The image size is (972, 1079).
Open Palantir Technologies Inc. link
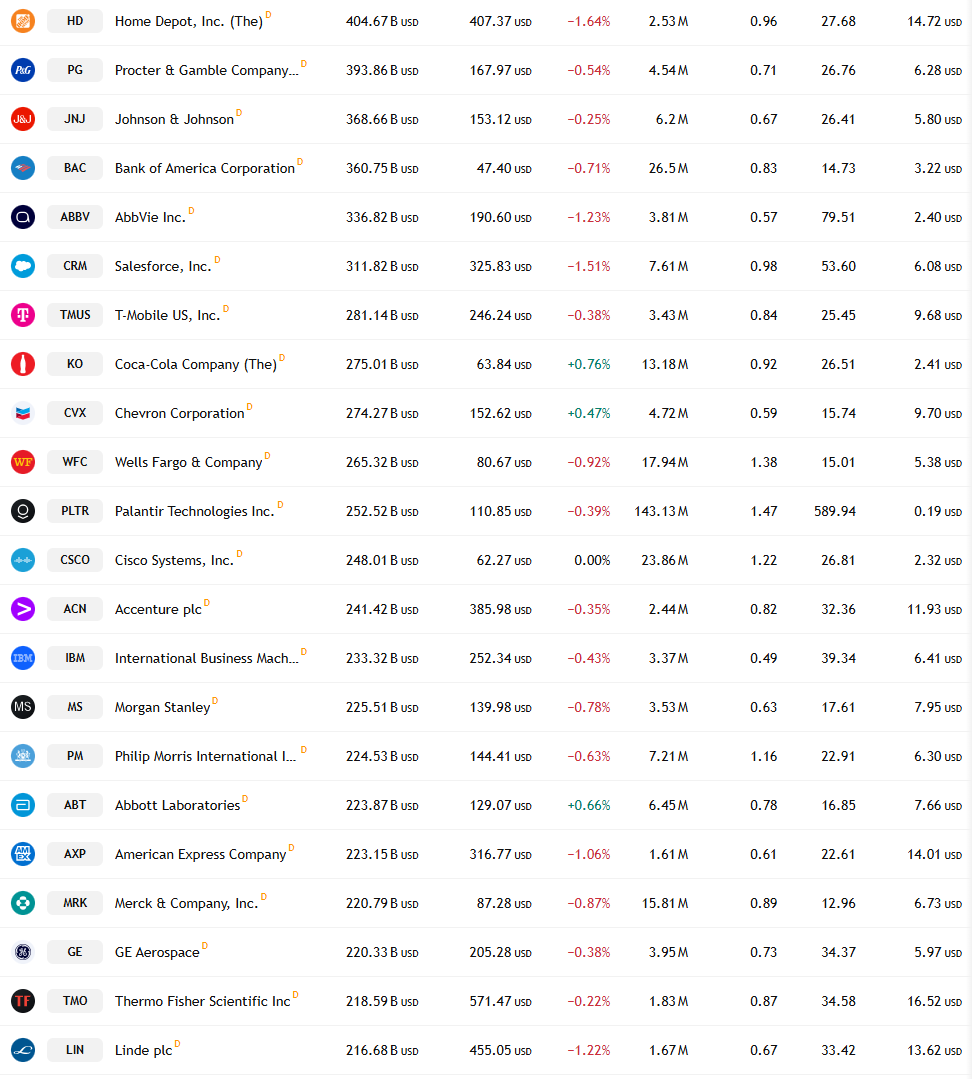point(195,511)
